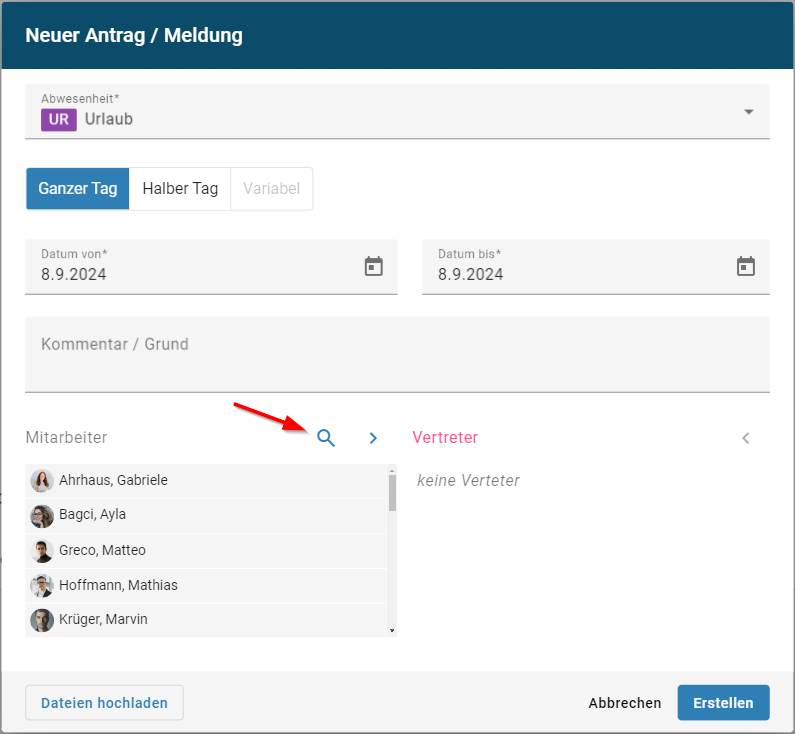Click the employee search magnifier icon
Viewport: 795px width, 734px height.
(326, 438)
